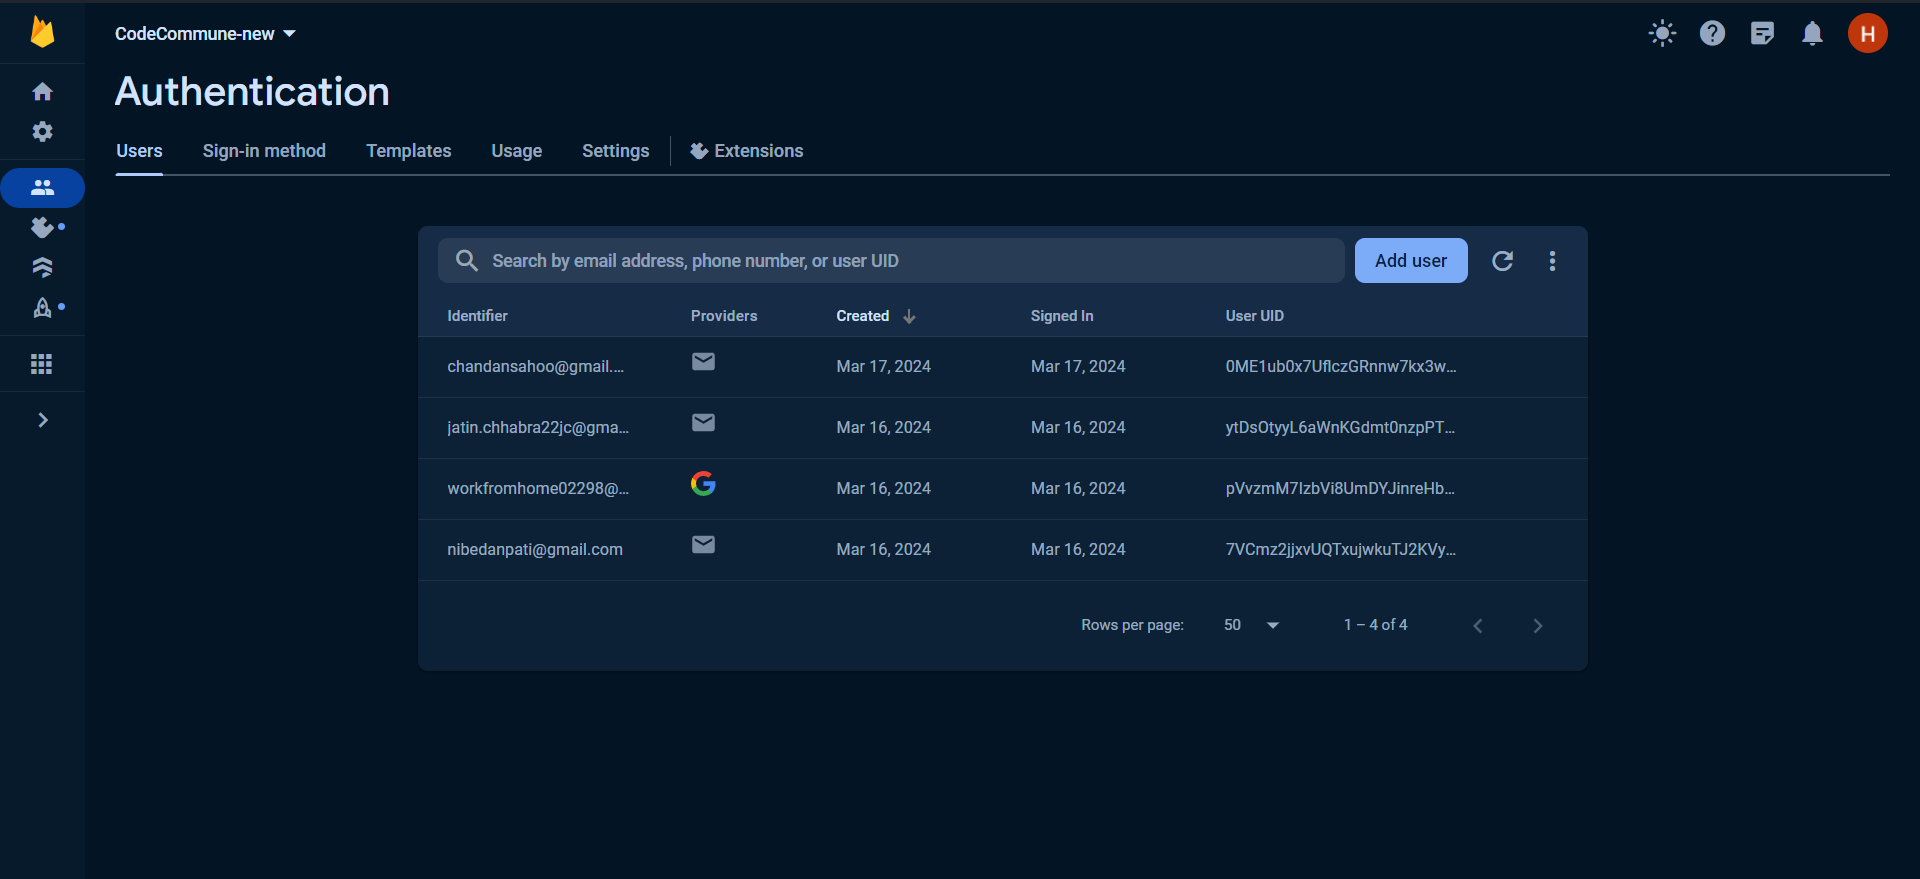
Task: Open the Usage tab
Action: [x=516, y=151]
